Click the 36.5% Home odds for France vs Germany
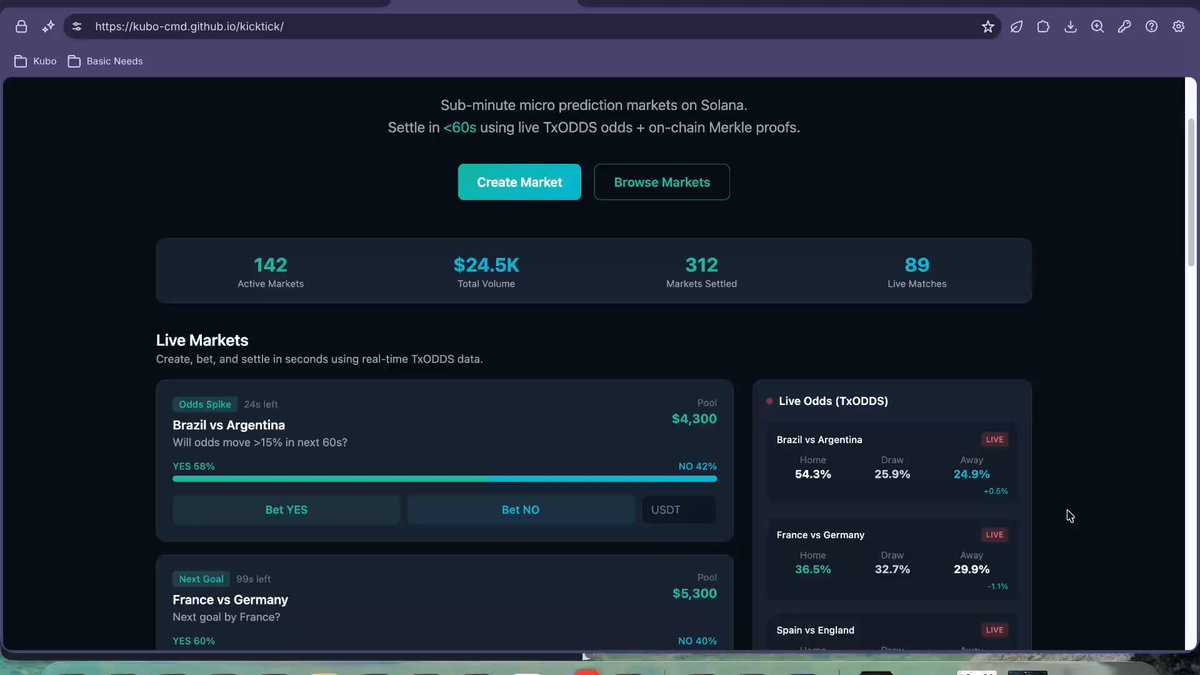 813,569
